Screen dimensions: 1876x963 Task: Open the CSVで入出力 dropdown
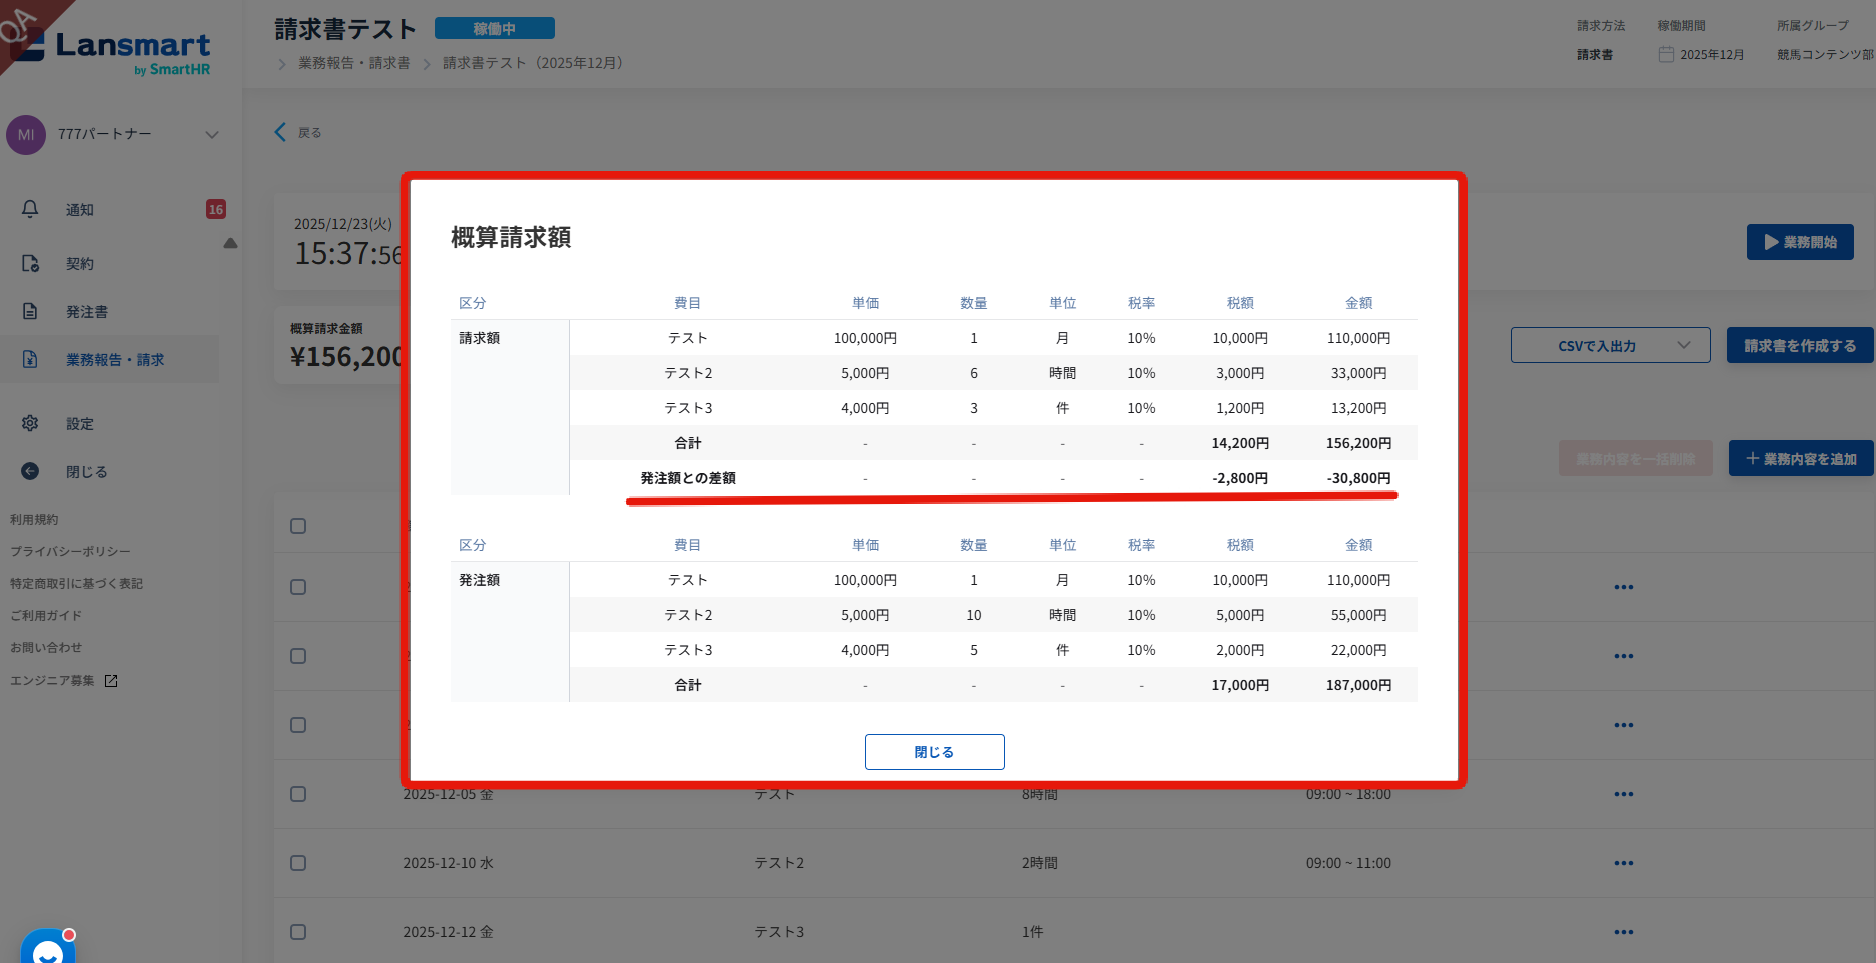pyautogui.click(x=1611, y=345)
